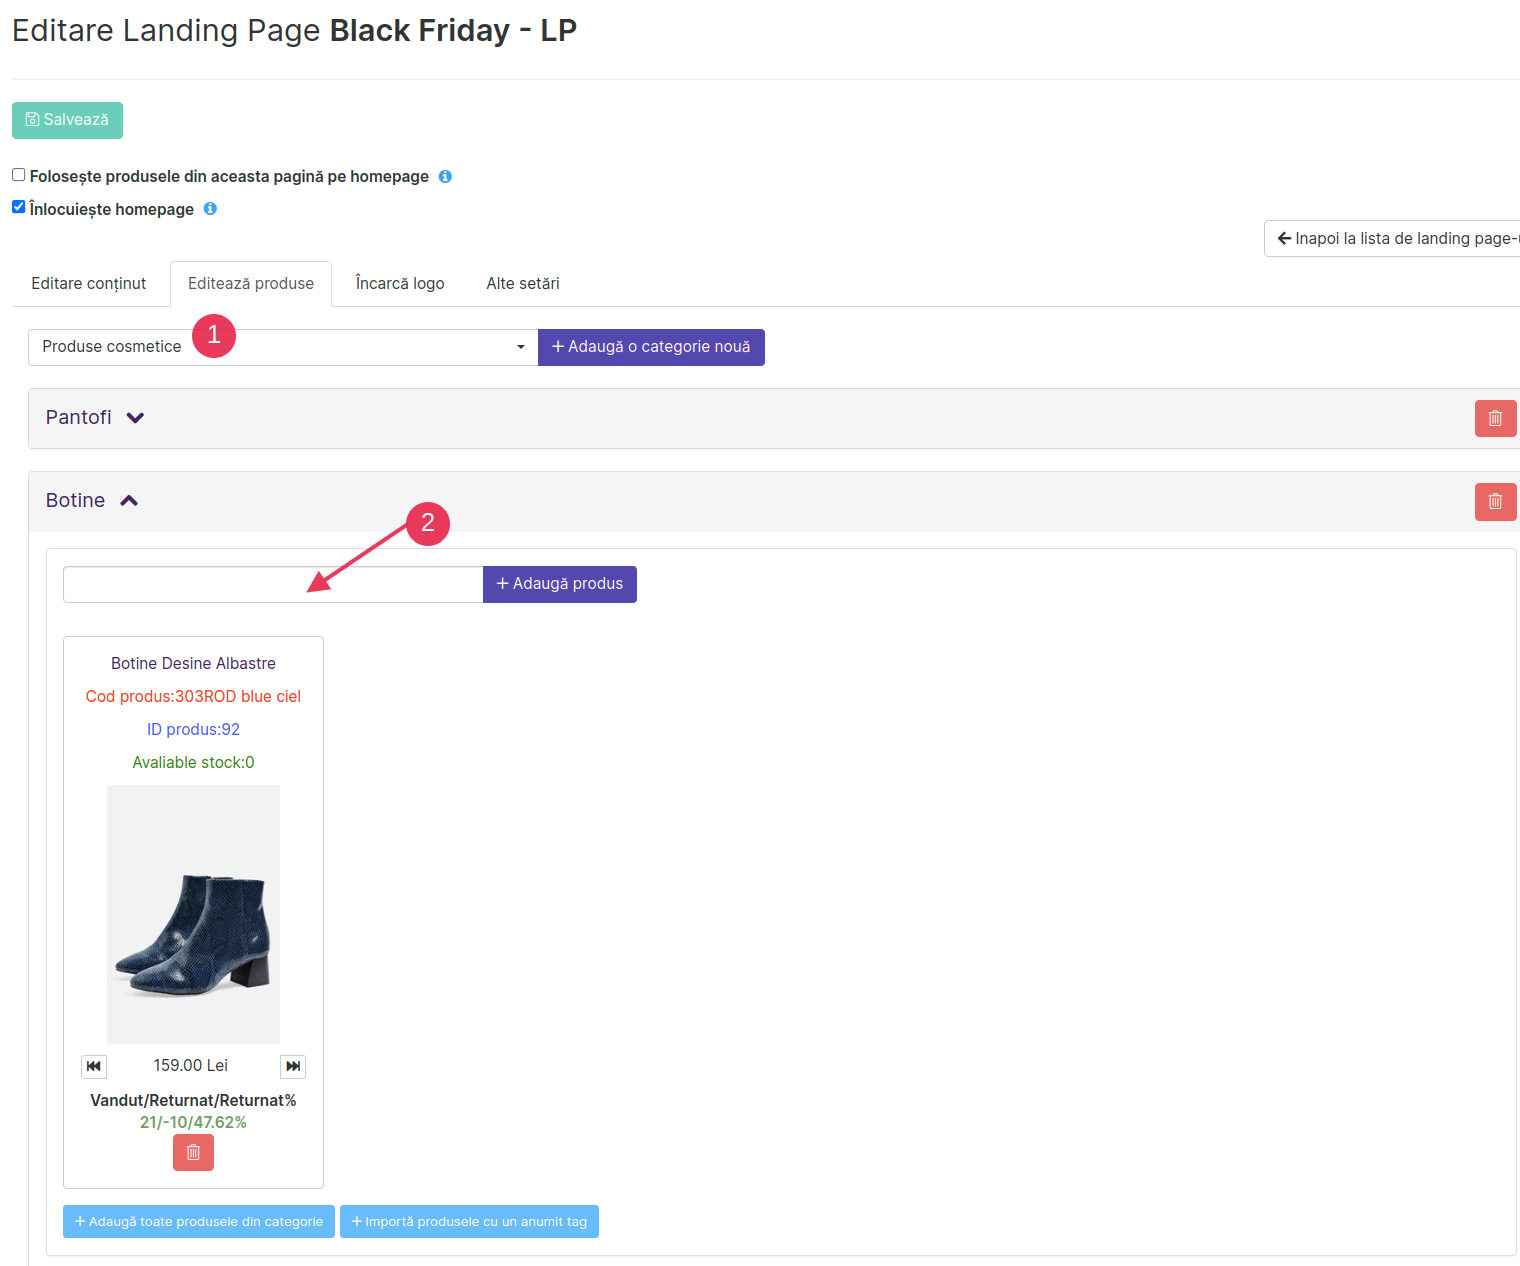Click the '159.00 Lei' price text
Image resolution: width=1520 pixels, height=1266 pixels.
click(191, 1066)
